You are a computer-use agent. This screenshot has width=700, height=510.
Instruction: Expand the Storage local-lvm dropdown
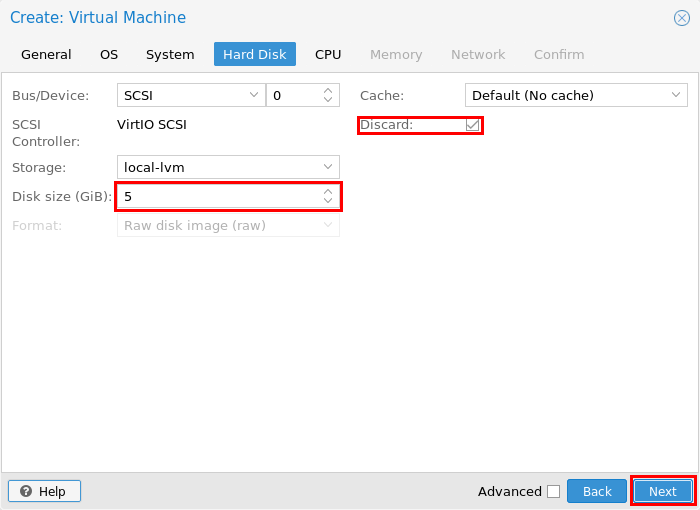coord(228,167)
